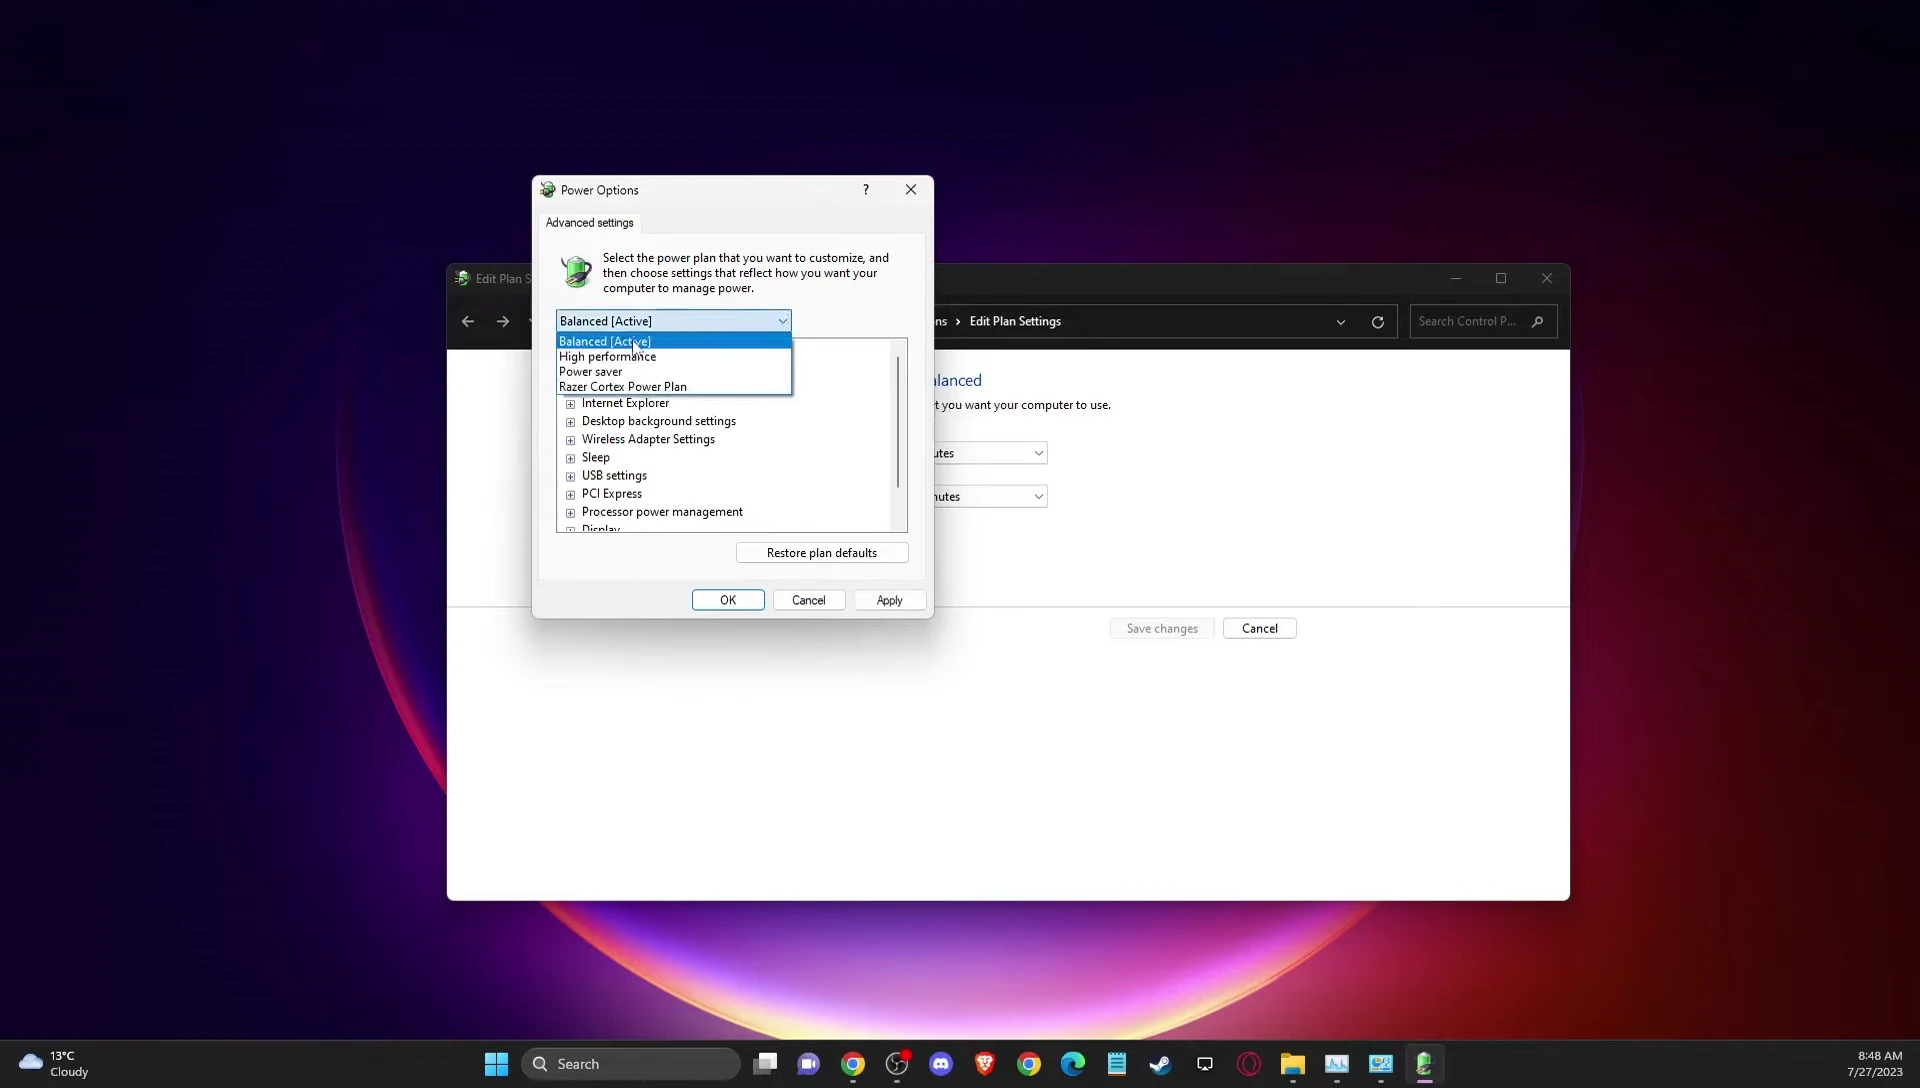The image size is (1920, 1088).
Task: Select High performance in the plan dropdown list
Action: (673, 357)
